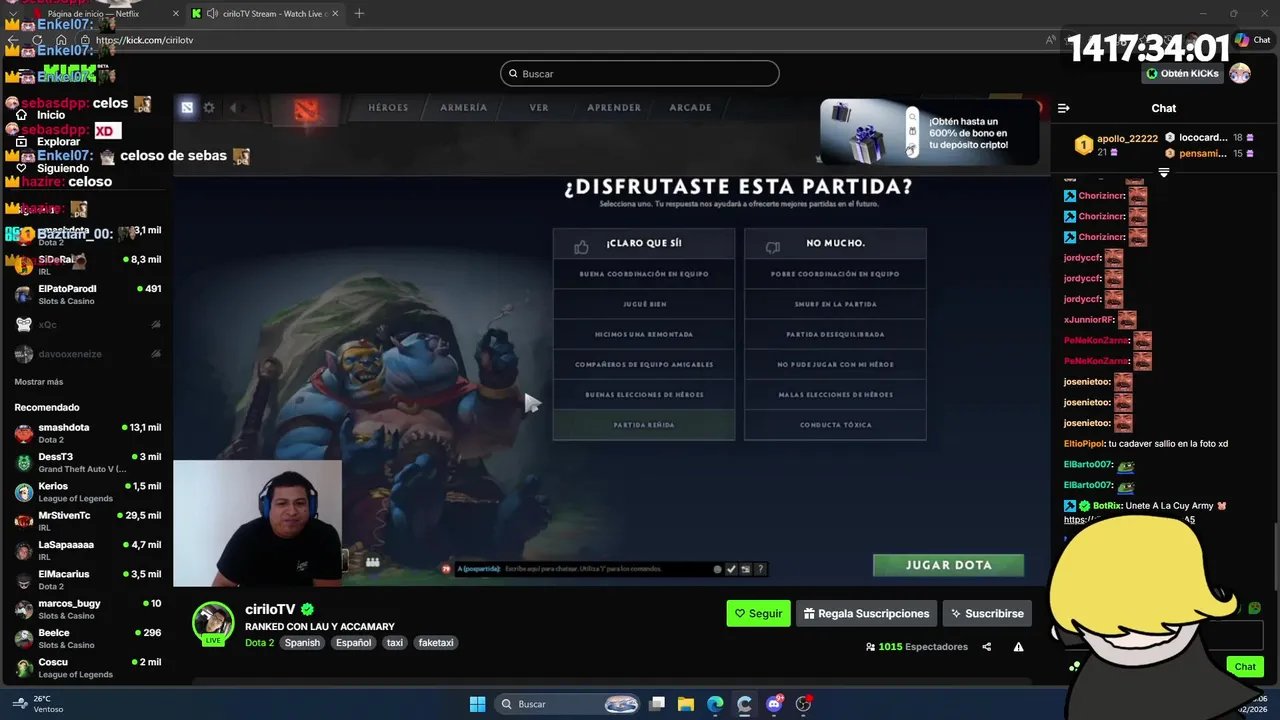Select the Partida reñida option
Viewport: 1280px width, 720px height.
pyautogui.click(x=644, y=425)
